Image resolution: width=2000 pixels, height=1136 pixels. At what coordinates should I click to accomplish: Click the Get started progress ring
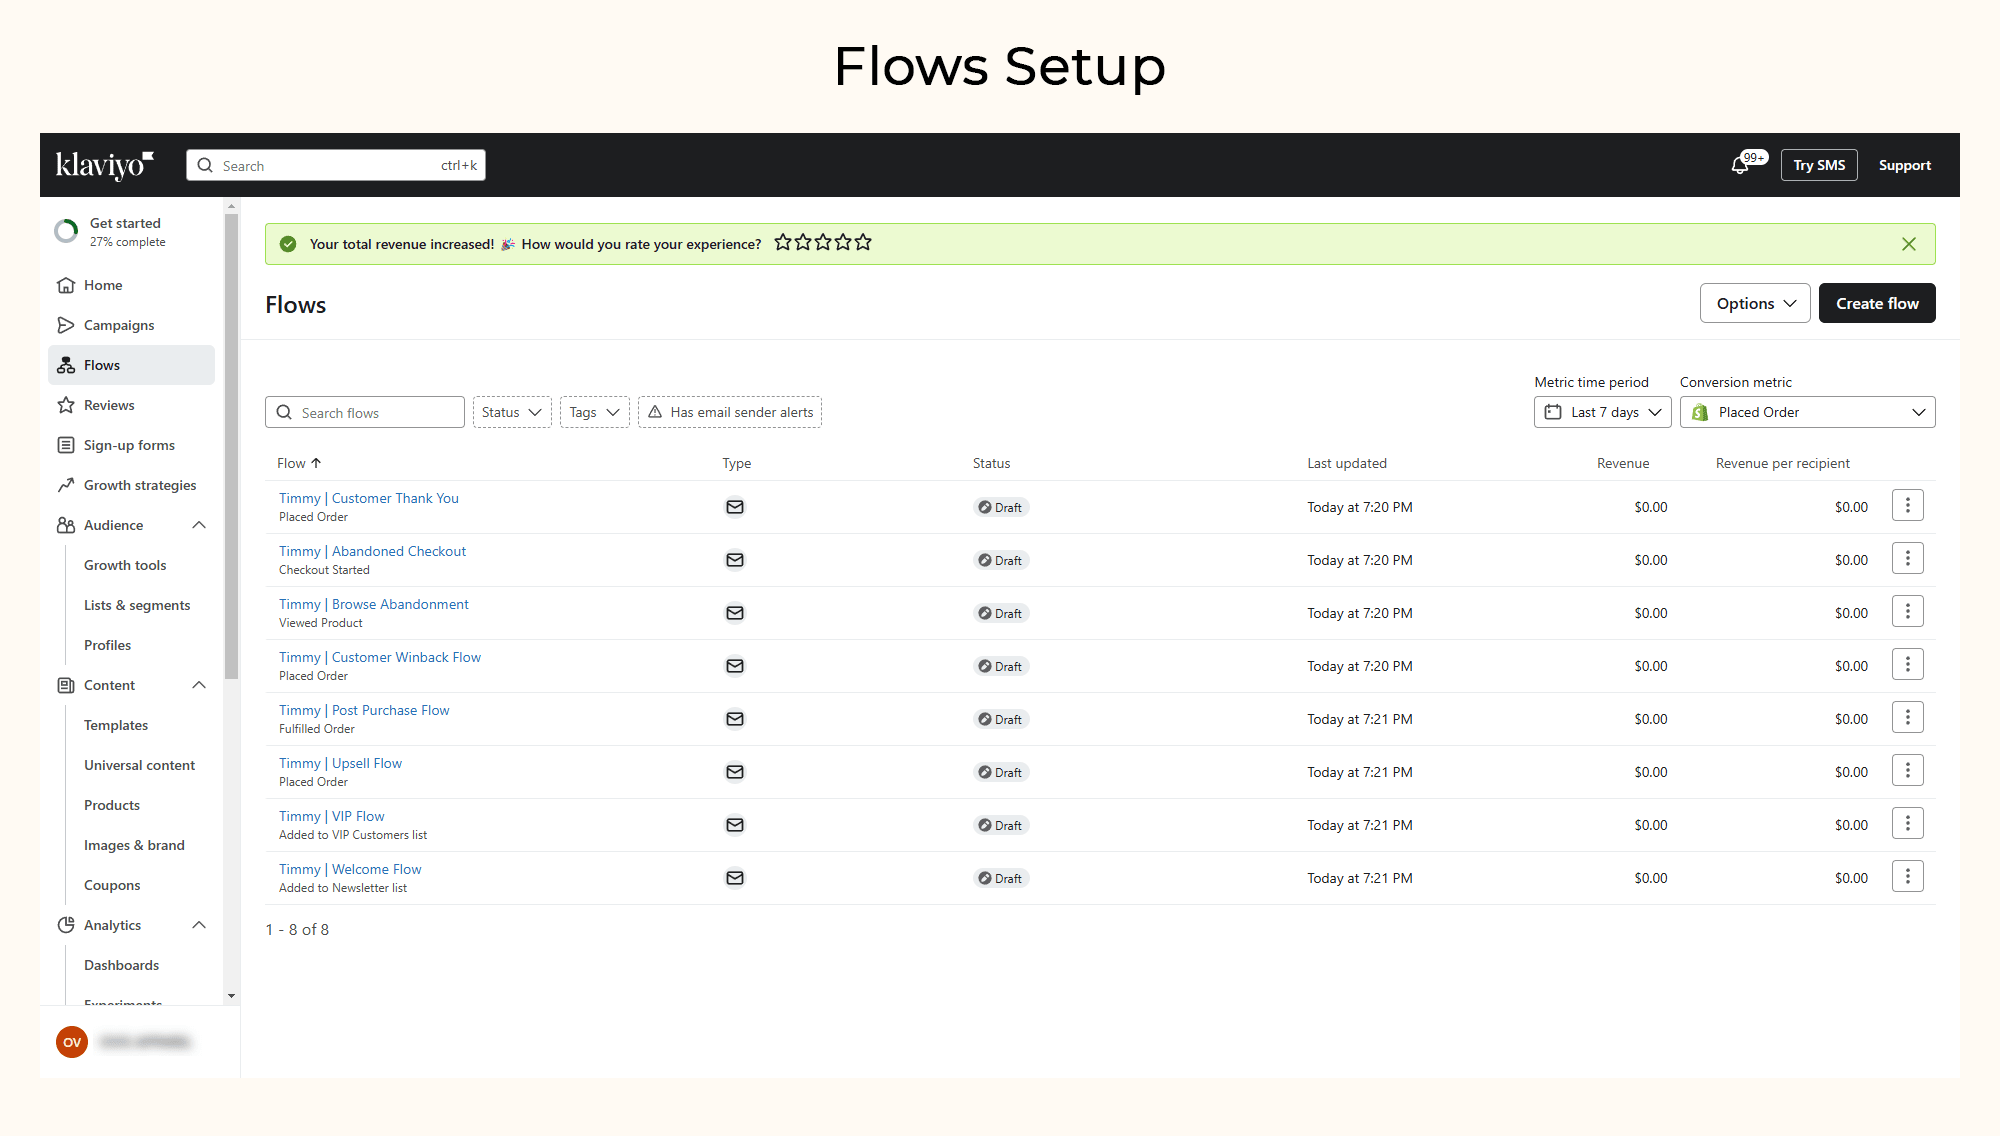(x=66, y=232)
